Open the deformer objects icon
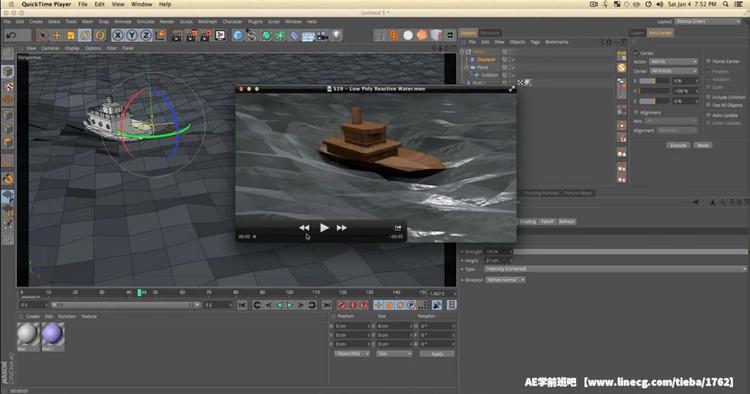Viewport: 750px width, 394px height. (294, 35)
